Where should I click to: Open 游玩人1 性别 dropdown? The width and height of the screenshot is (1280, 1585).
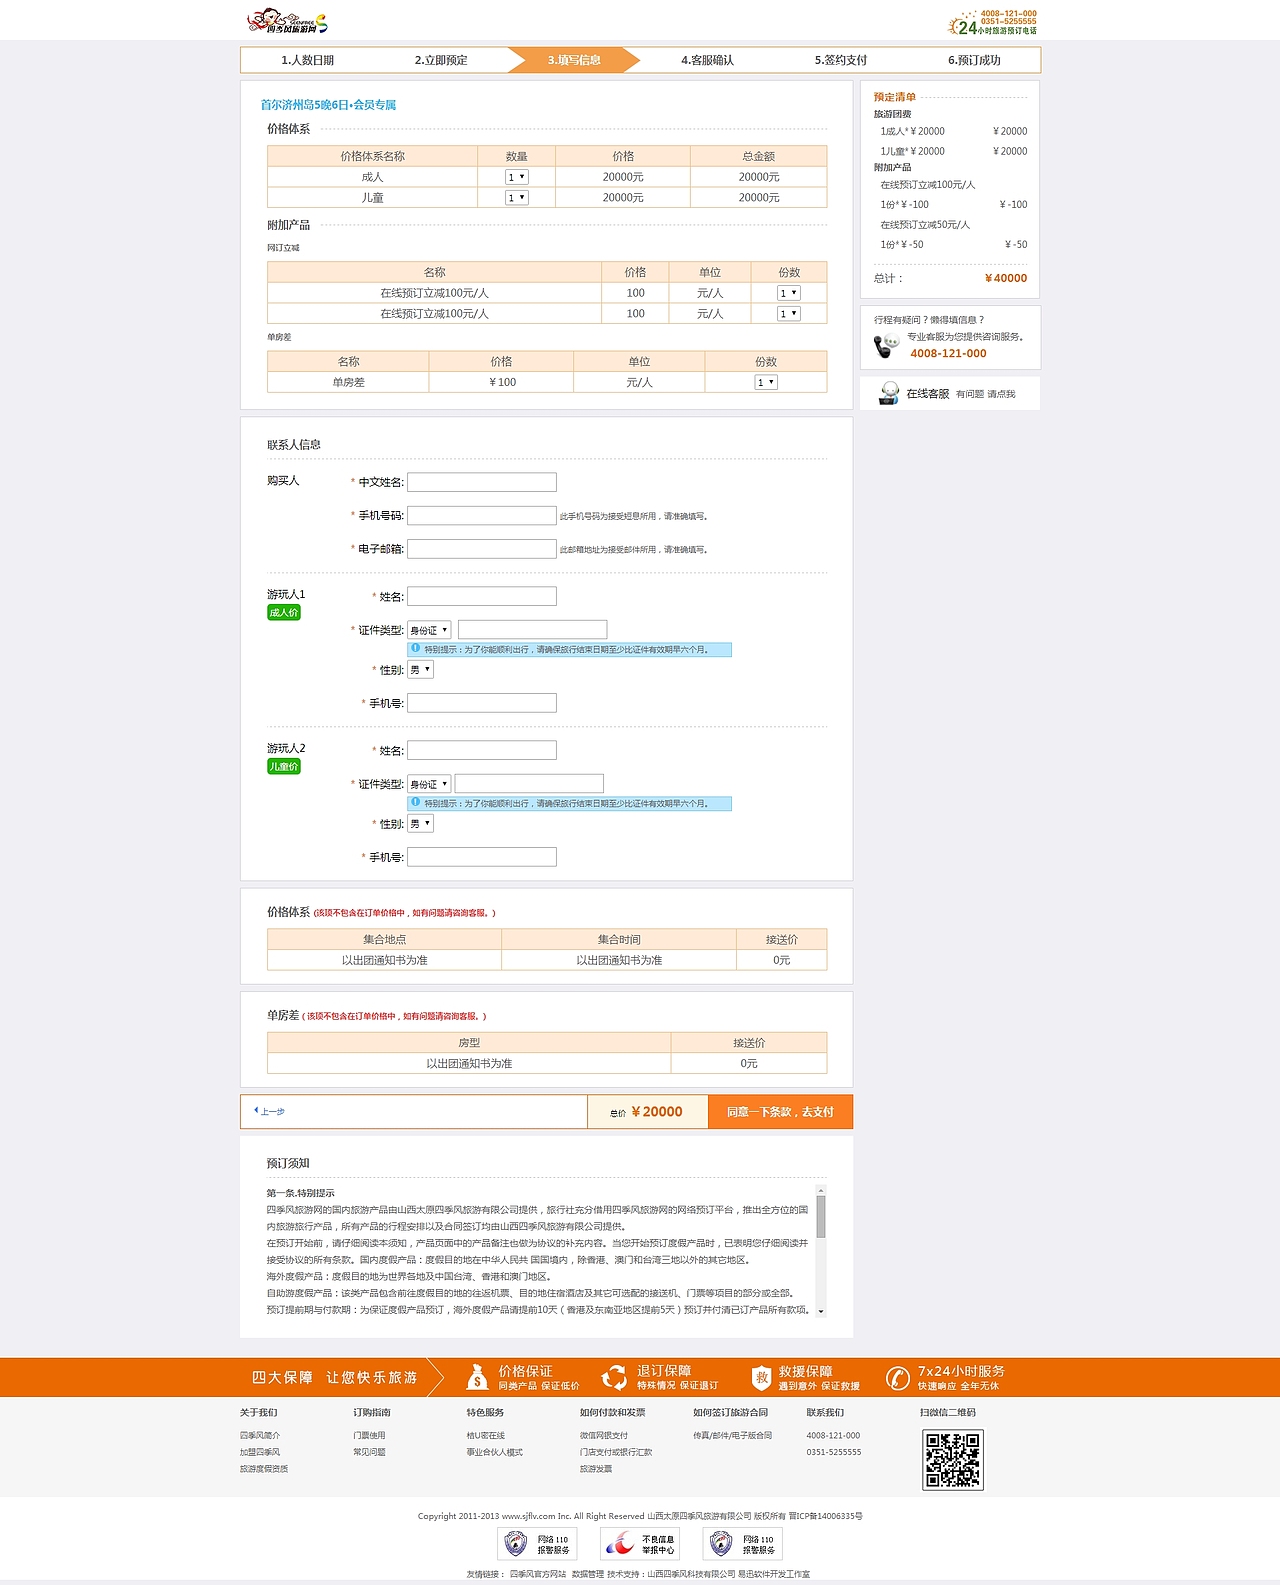click(420, 670)
